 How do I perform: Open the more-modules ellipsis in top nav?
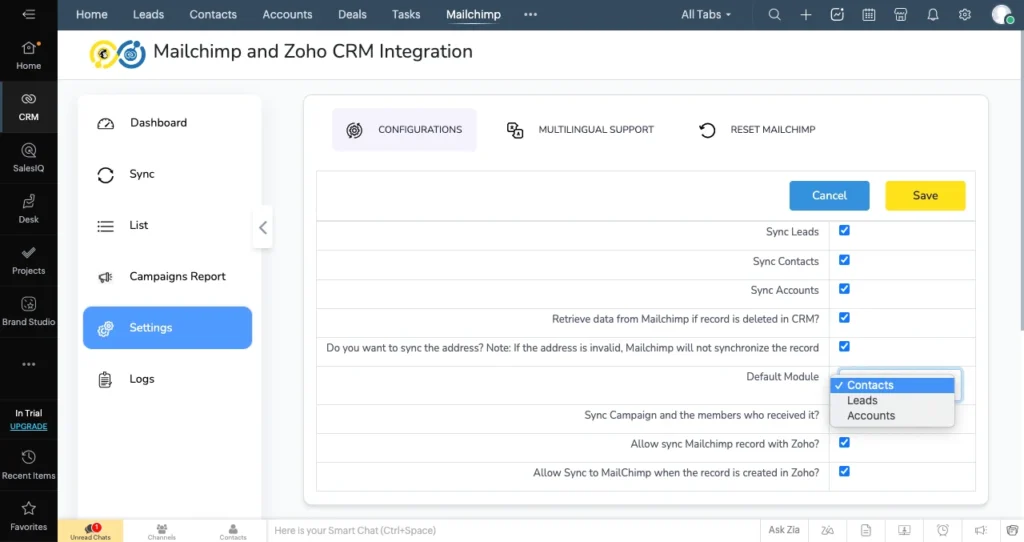[530, 14]
